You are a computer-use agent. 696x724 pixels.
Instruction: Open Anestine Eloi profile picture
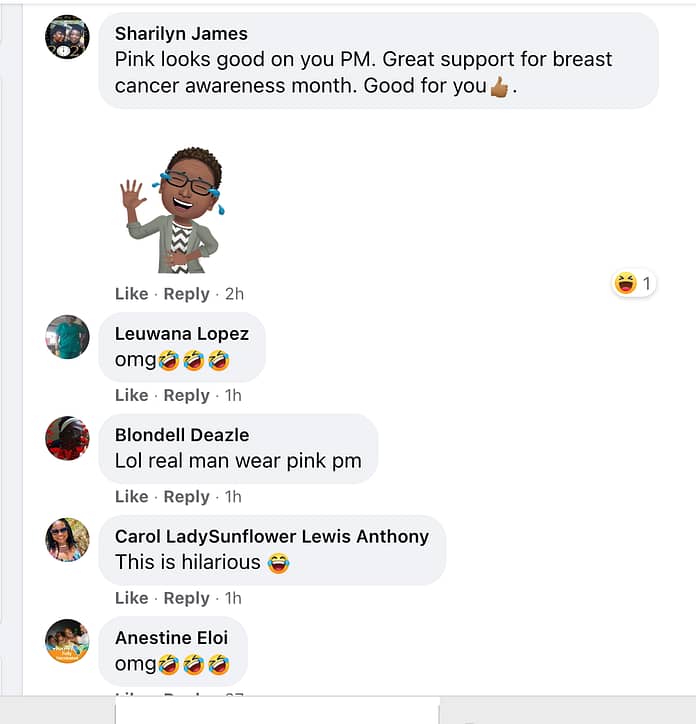point(67,641)
